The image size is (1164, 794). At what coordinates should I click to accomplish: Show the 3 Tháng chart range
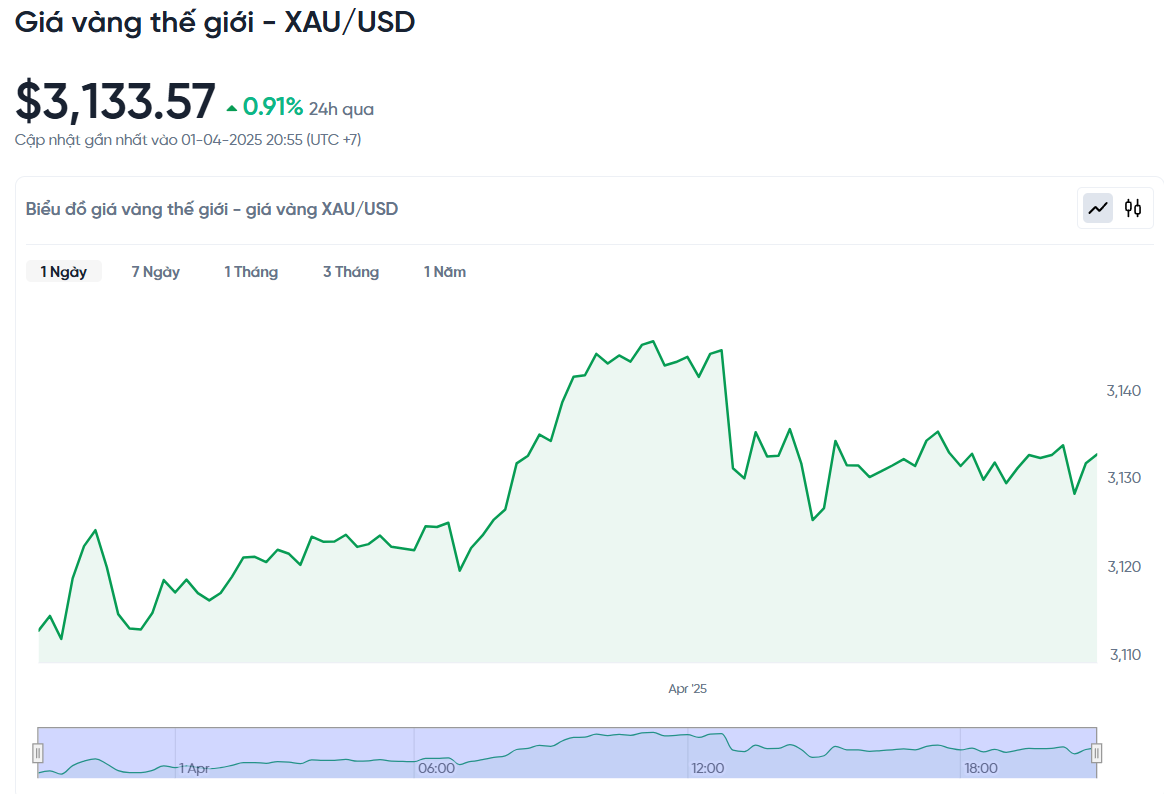pos(351,272)
